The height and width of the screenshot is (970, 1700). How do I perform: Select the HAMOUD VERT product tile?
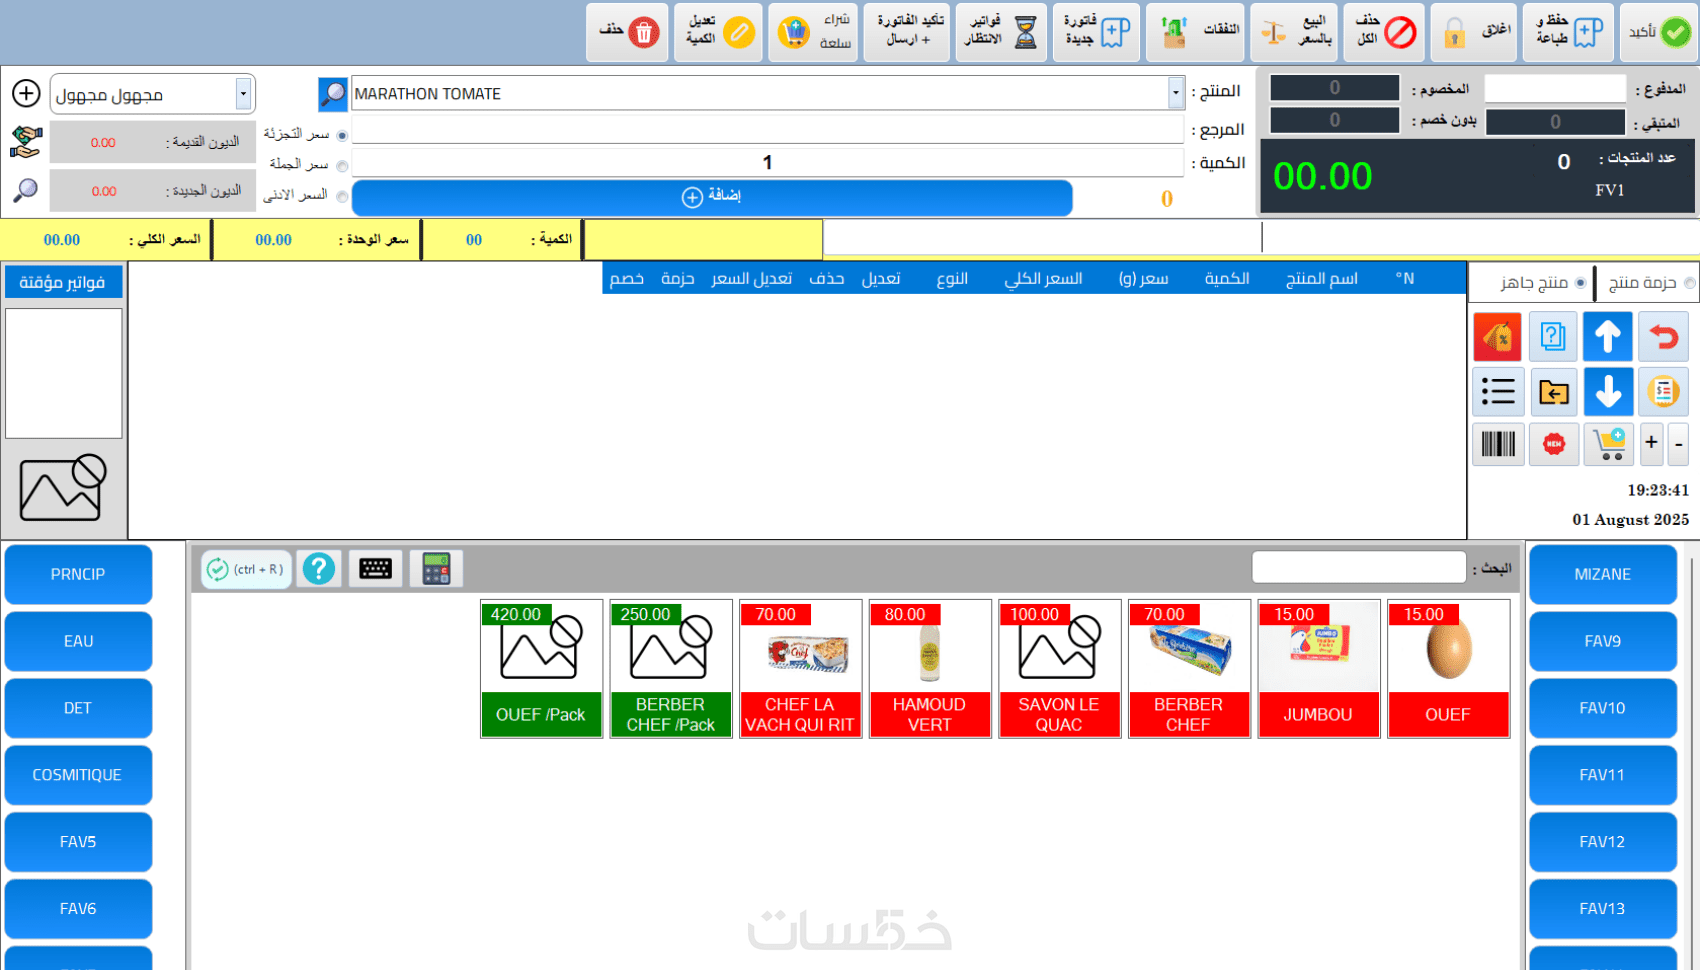930,669
